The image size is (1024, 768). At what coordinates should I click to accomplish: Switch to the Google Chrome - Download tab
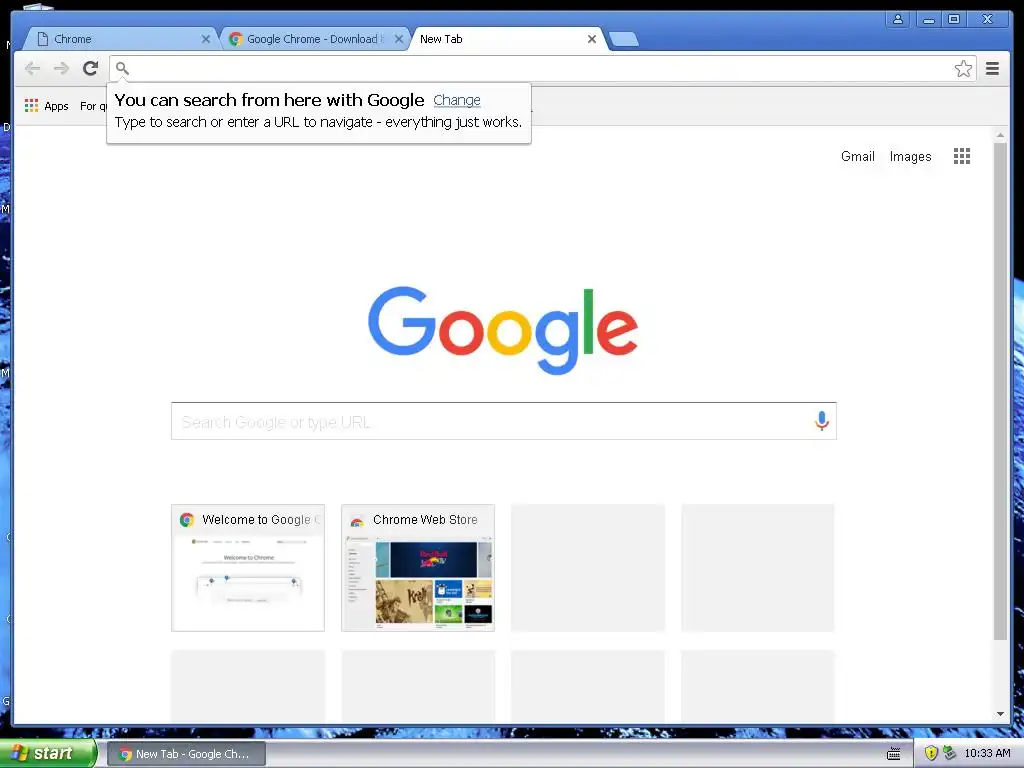314,39
